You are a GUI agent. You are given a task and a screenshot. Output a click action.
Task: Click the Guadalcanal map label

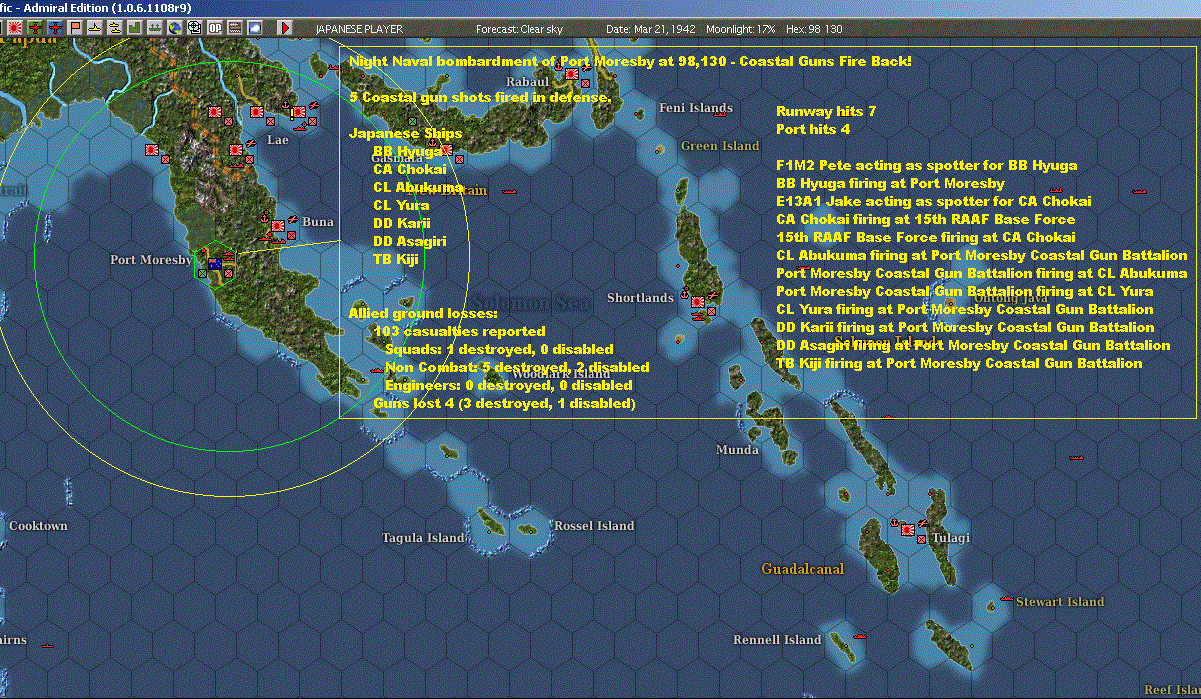click(x=802, y=569)
